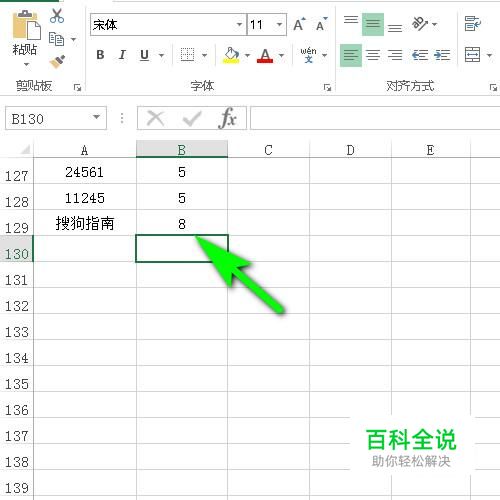
Task: Open the underline style dropdown
Action: point(161,55)
